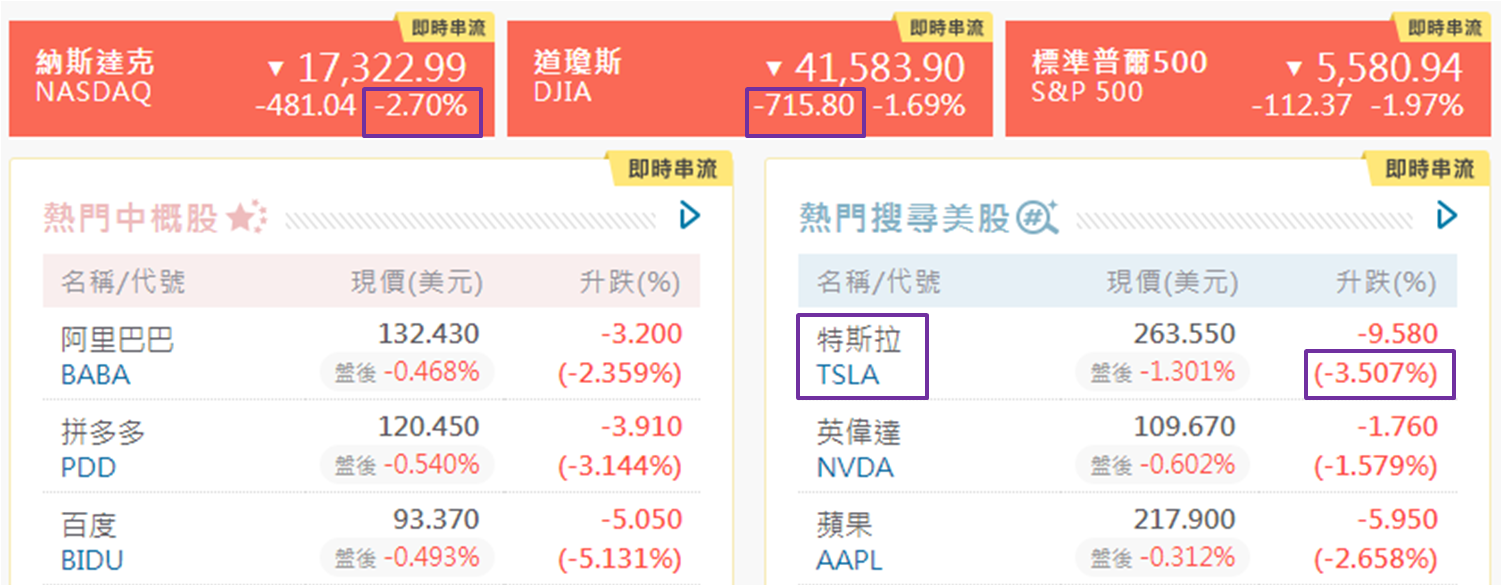Click the 現價(美元) header in 熱門搜尋美股 table
The image size is (1502, 586).
point(1172,283)
